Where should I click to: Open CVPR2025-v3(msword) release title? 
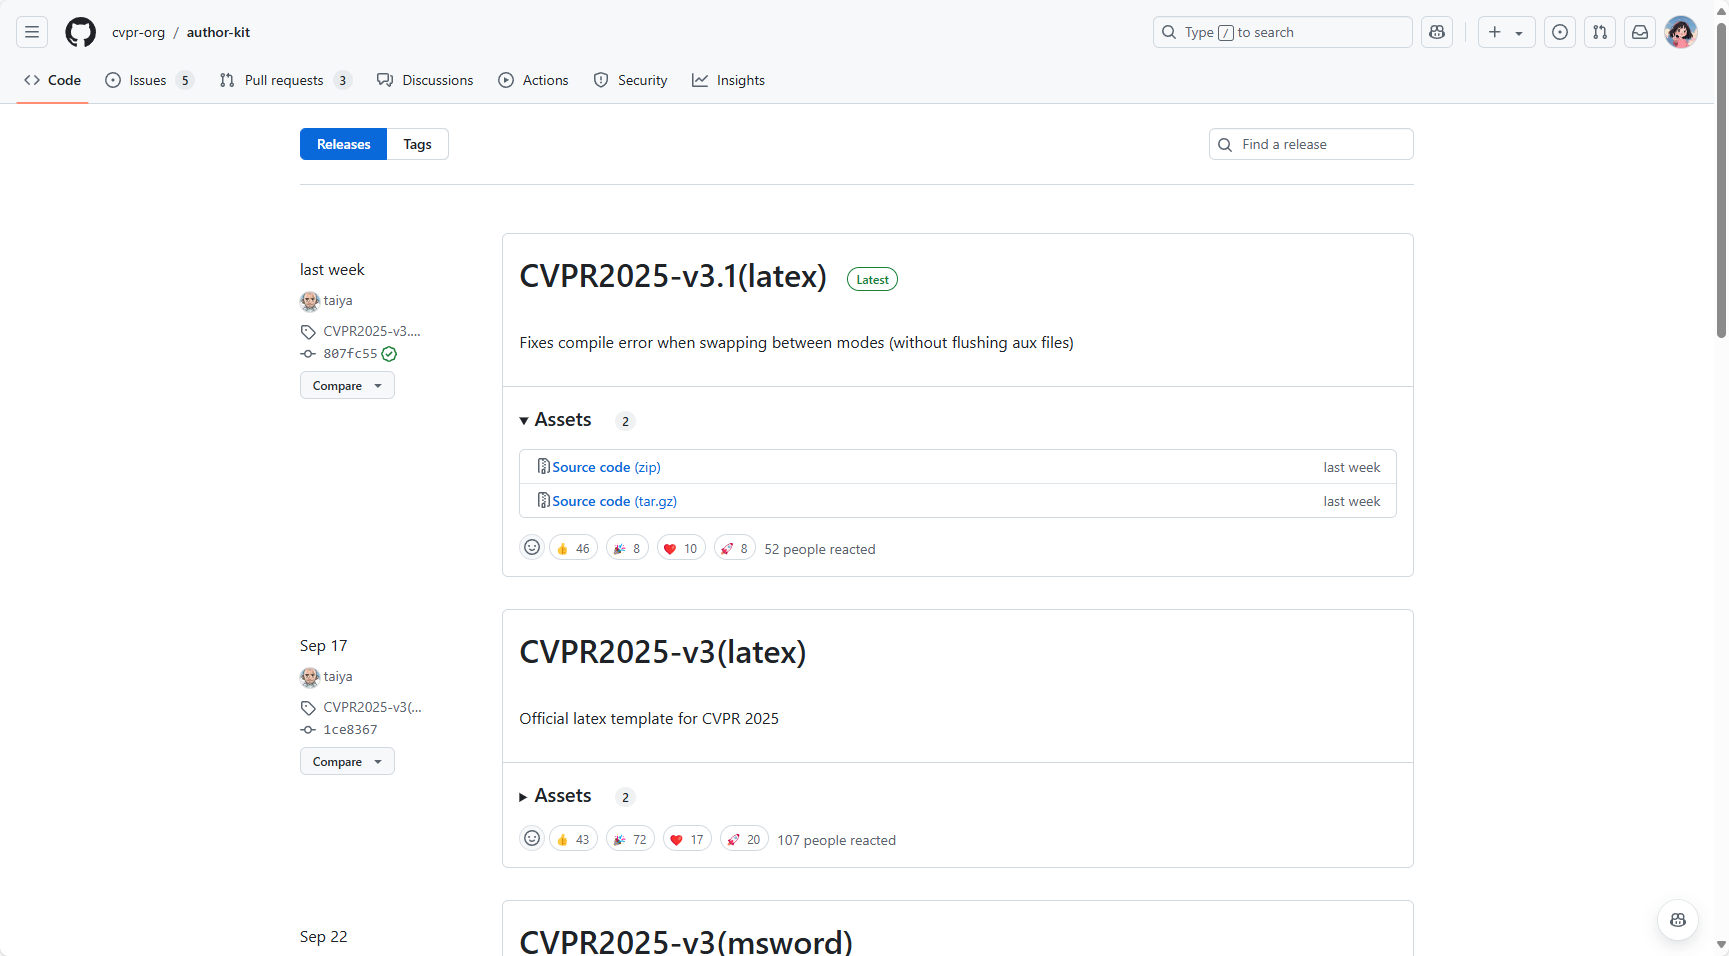click(x=686, y=940)
